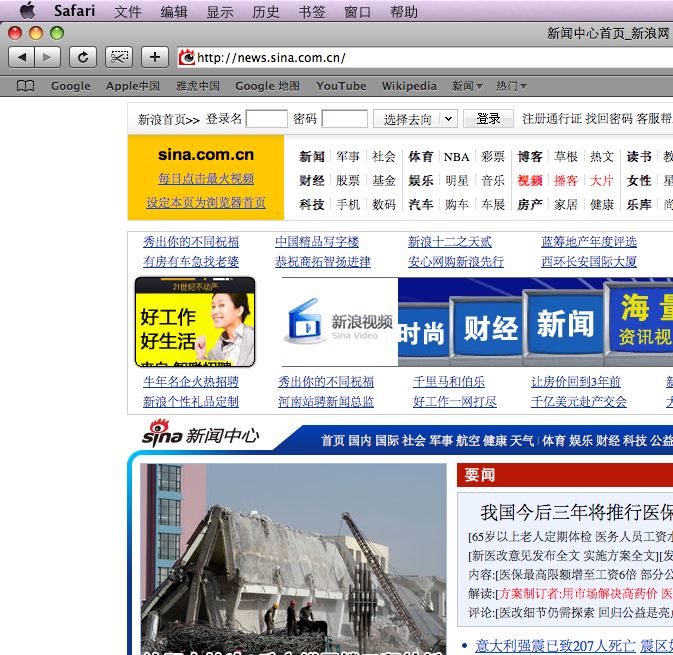The width and height of the screenshot is (673, 655).
Task: Click the 牛年名企火热招聘 link
Action: [x=191, y=382]
